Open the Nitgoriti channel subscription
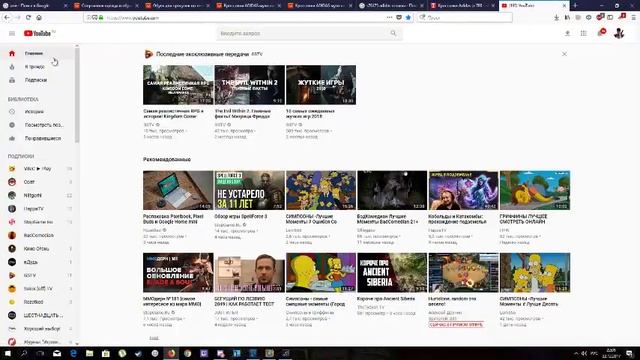This screenshot has height=360, width=640. pyautogui.click(x=39, y=196)
